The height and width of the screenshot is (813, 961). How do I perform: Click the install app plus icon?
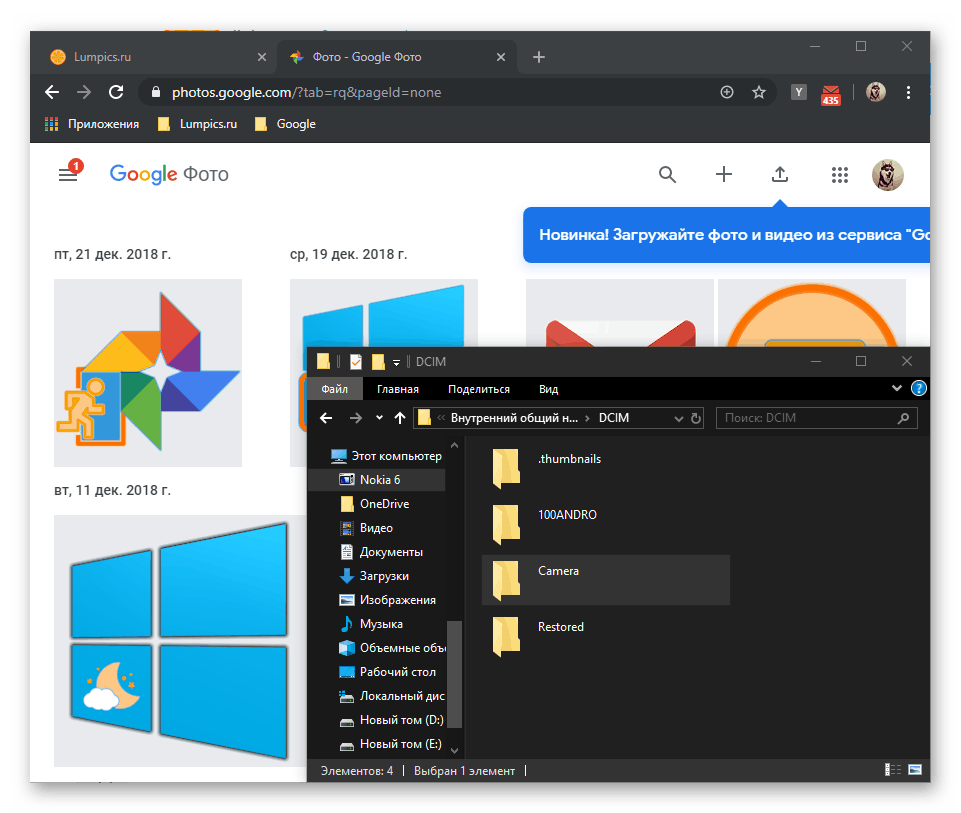(727, 93)
